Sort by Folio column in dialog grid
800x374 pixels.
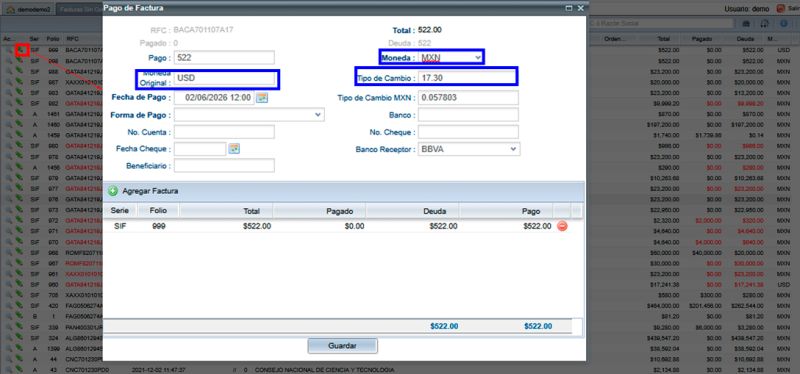point(158,211)
